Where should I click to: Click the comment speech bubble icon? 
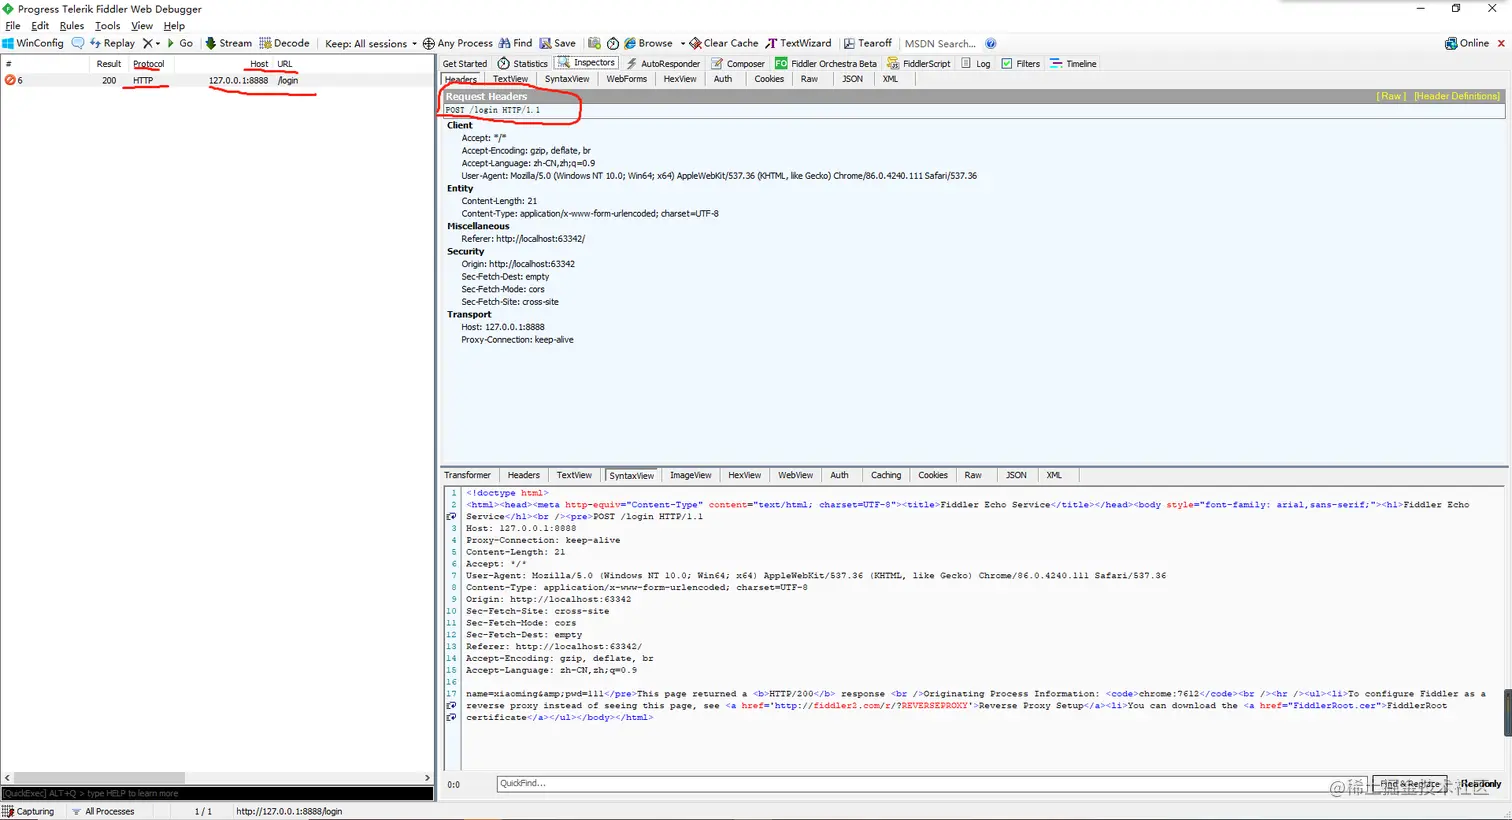pos(77,43)
